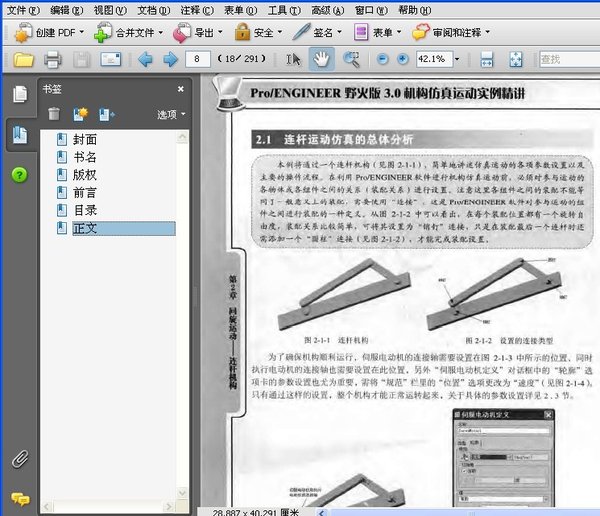
Task: Open the zoom percentage dropdown arrow
Action: pos(457,59)
